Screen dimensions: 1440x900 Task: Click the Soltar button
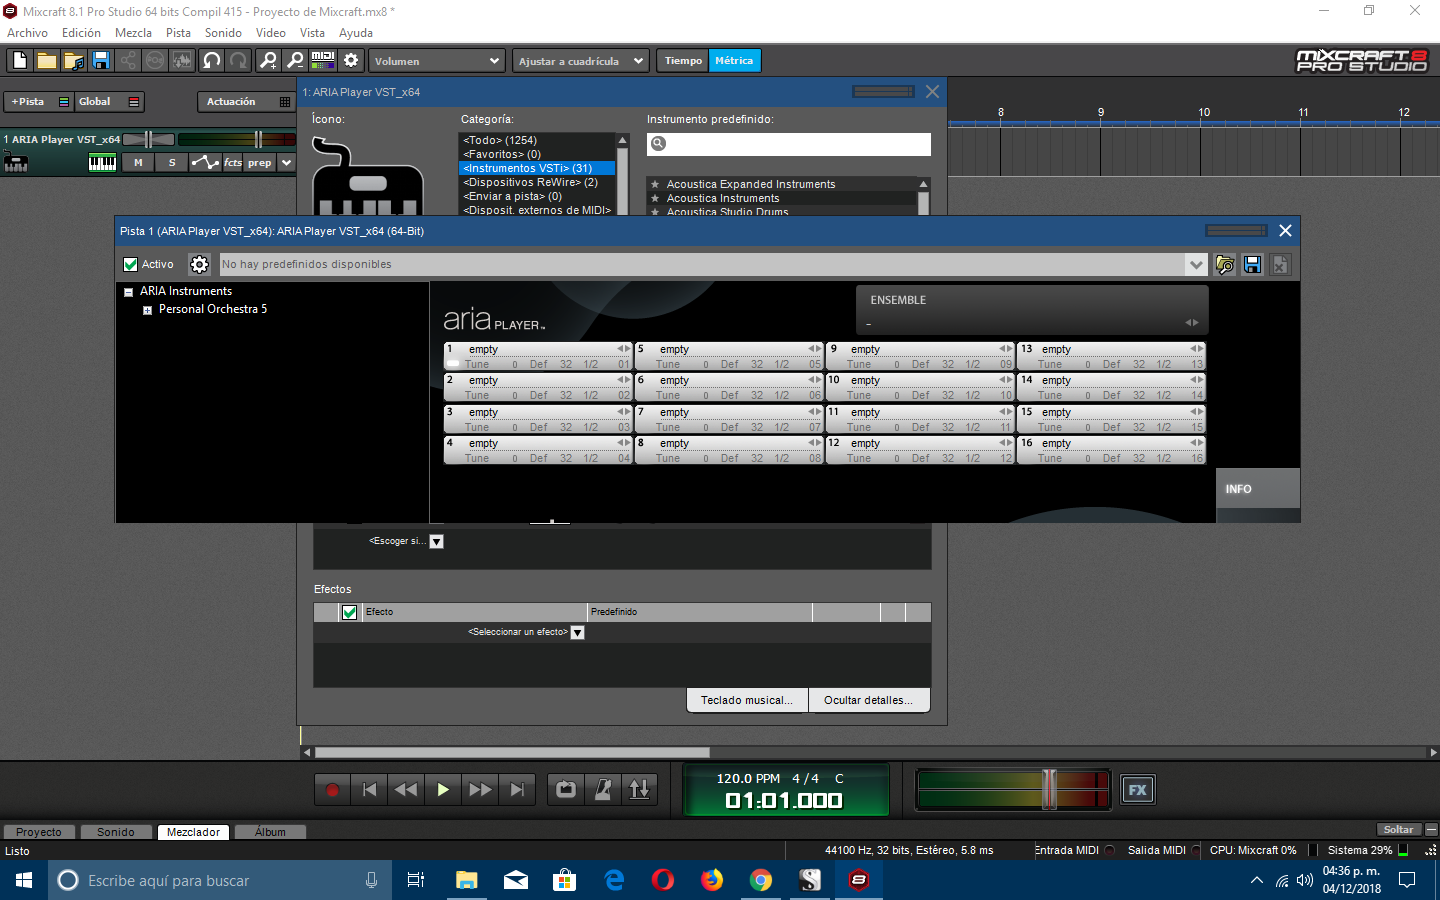tap(1398, 830)
